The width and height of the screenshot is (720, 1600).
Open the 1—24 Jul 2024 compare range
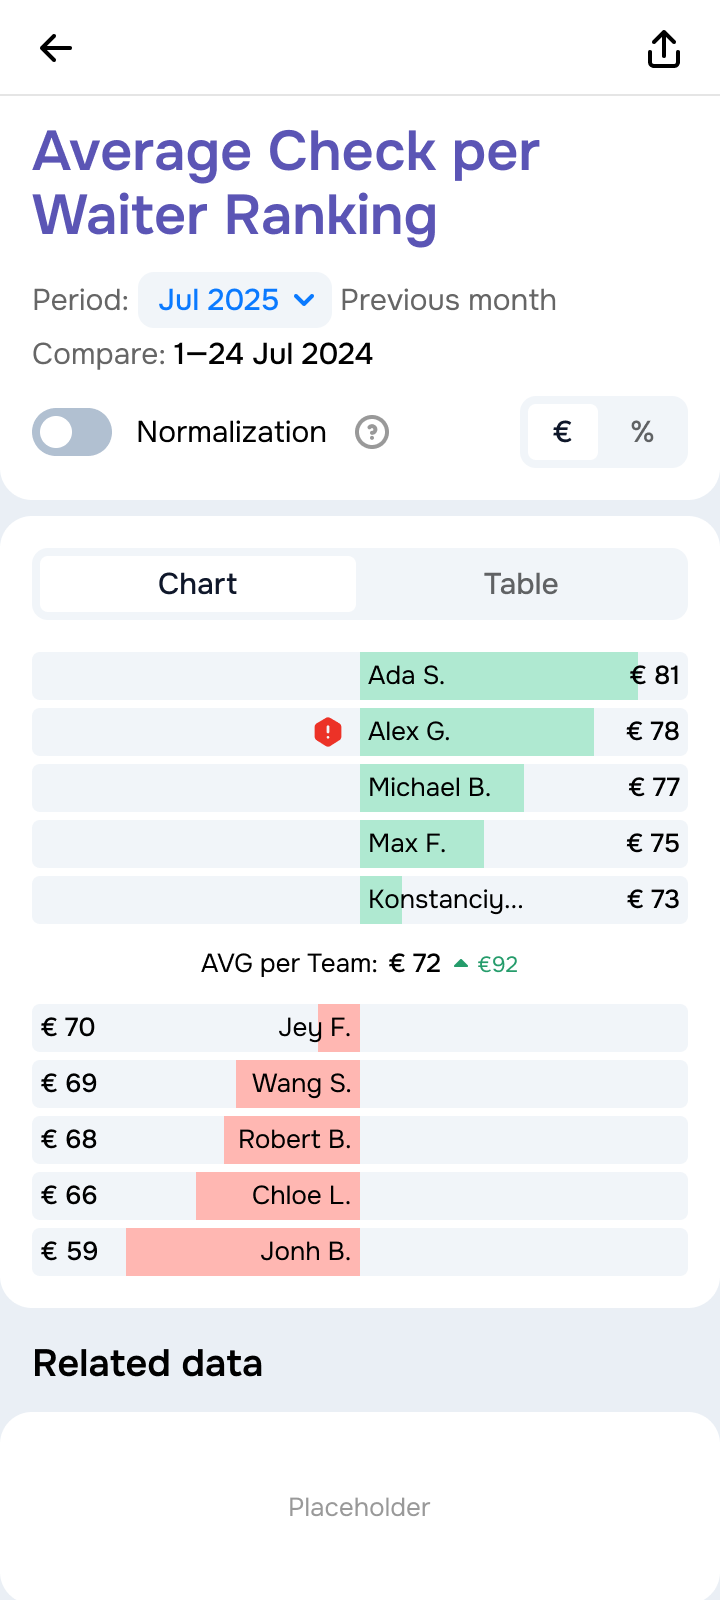pos(273,354)
